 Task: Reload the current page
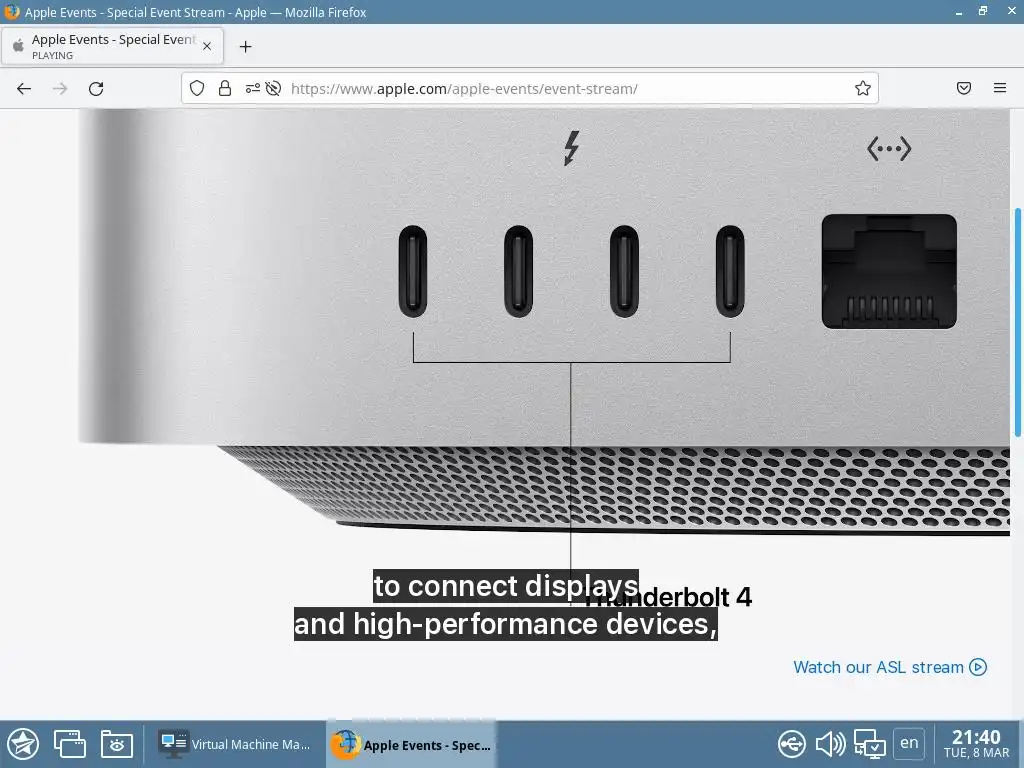point(96,88)
